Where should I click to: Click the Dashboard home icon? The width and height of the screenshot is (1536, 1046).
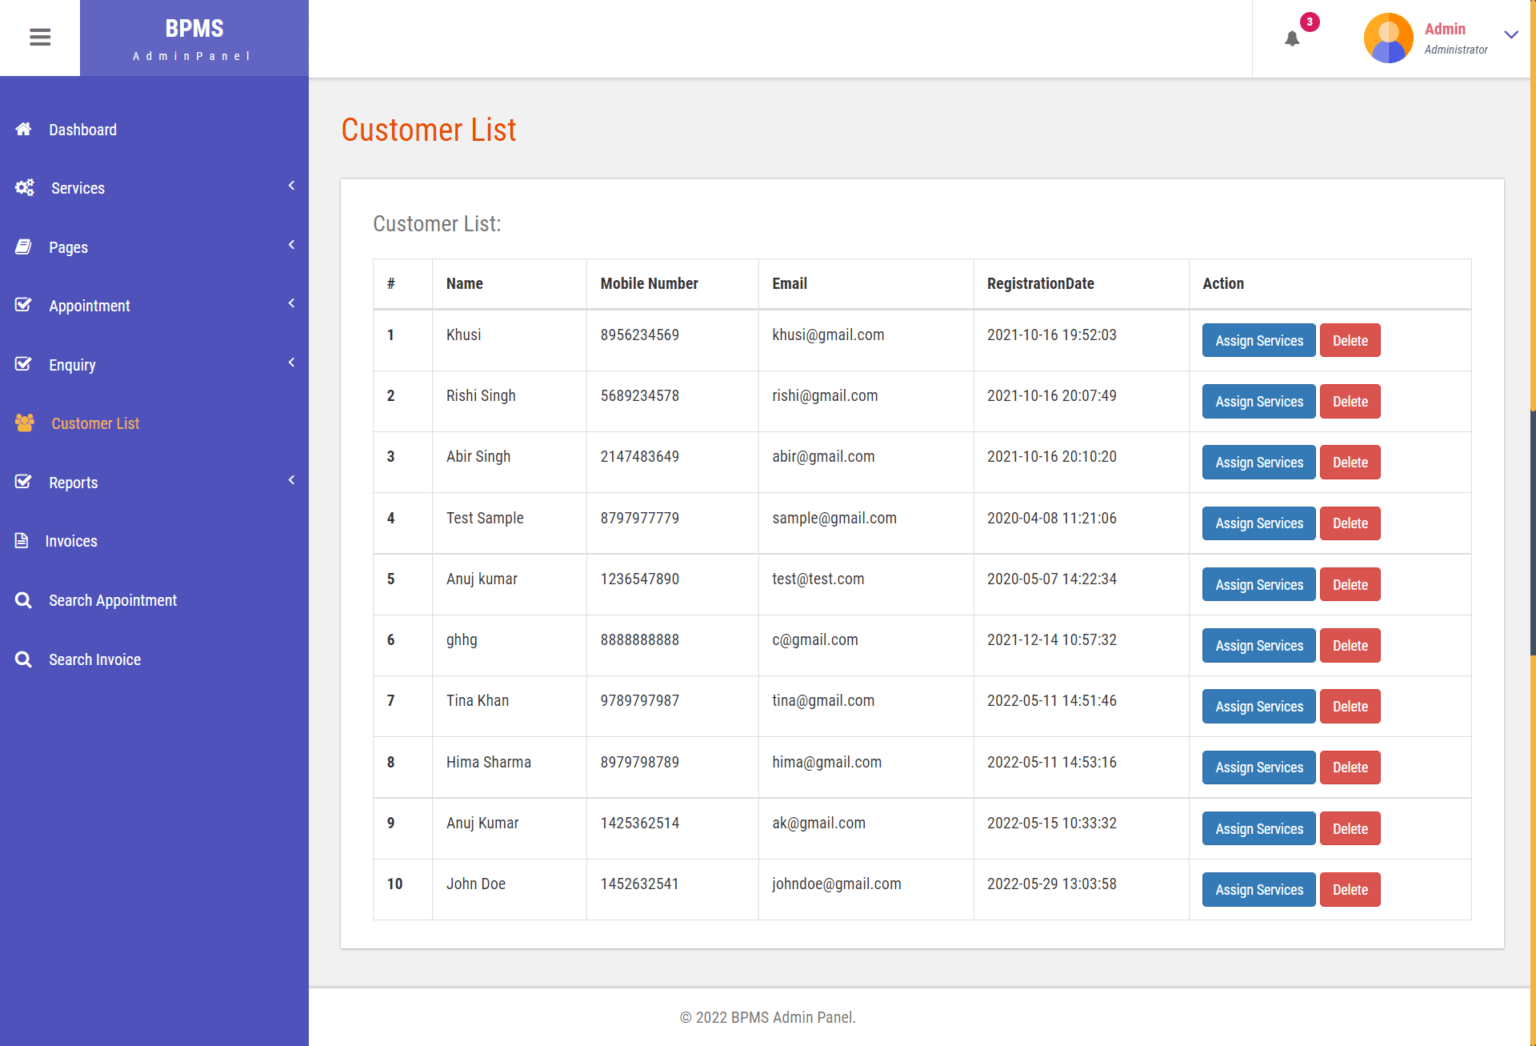click(x=21, y=129)
